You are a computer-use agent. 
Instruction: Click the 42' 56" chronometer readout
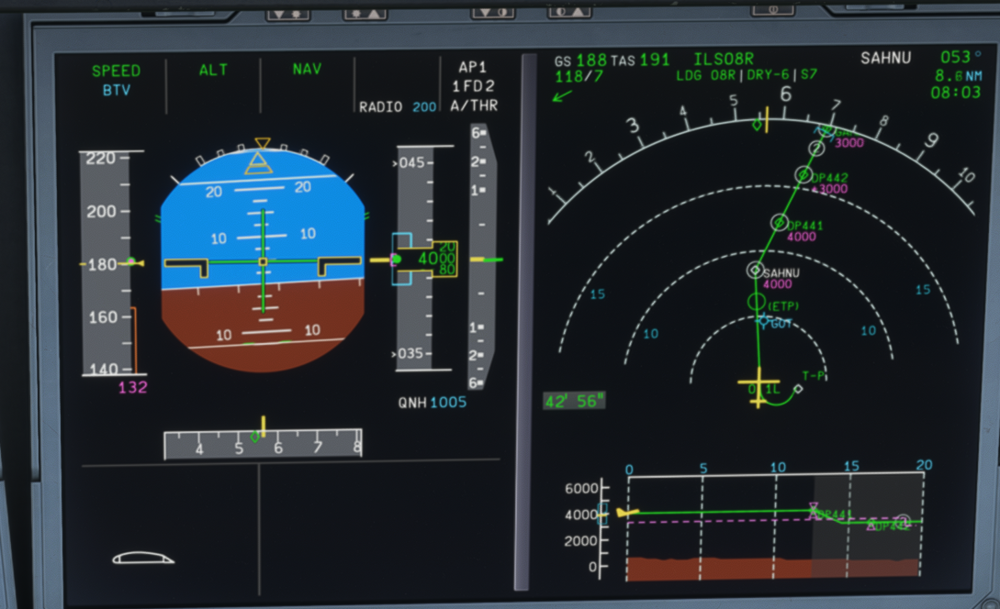(x=573, y=401)
